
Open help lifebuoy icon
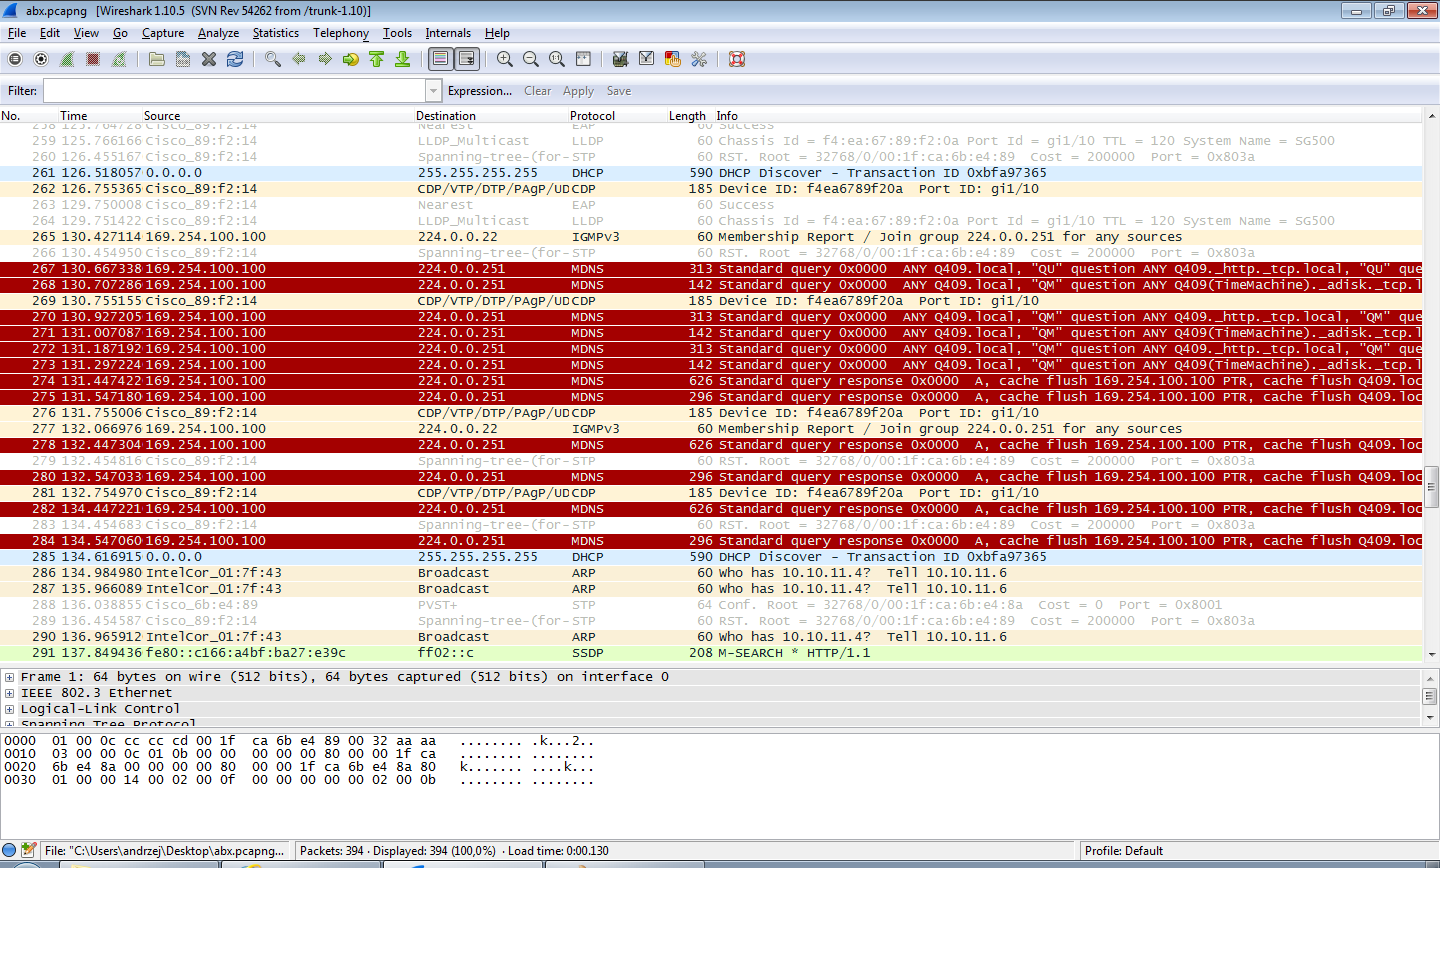click(x=737, y=59)
